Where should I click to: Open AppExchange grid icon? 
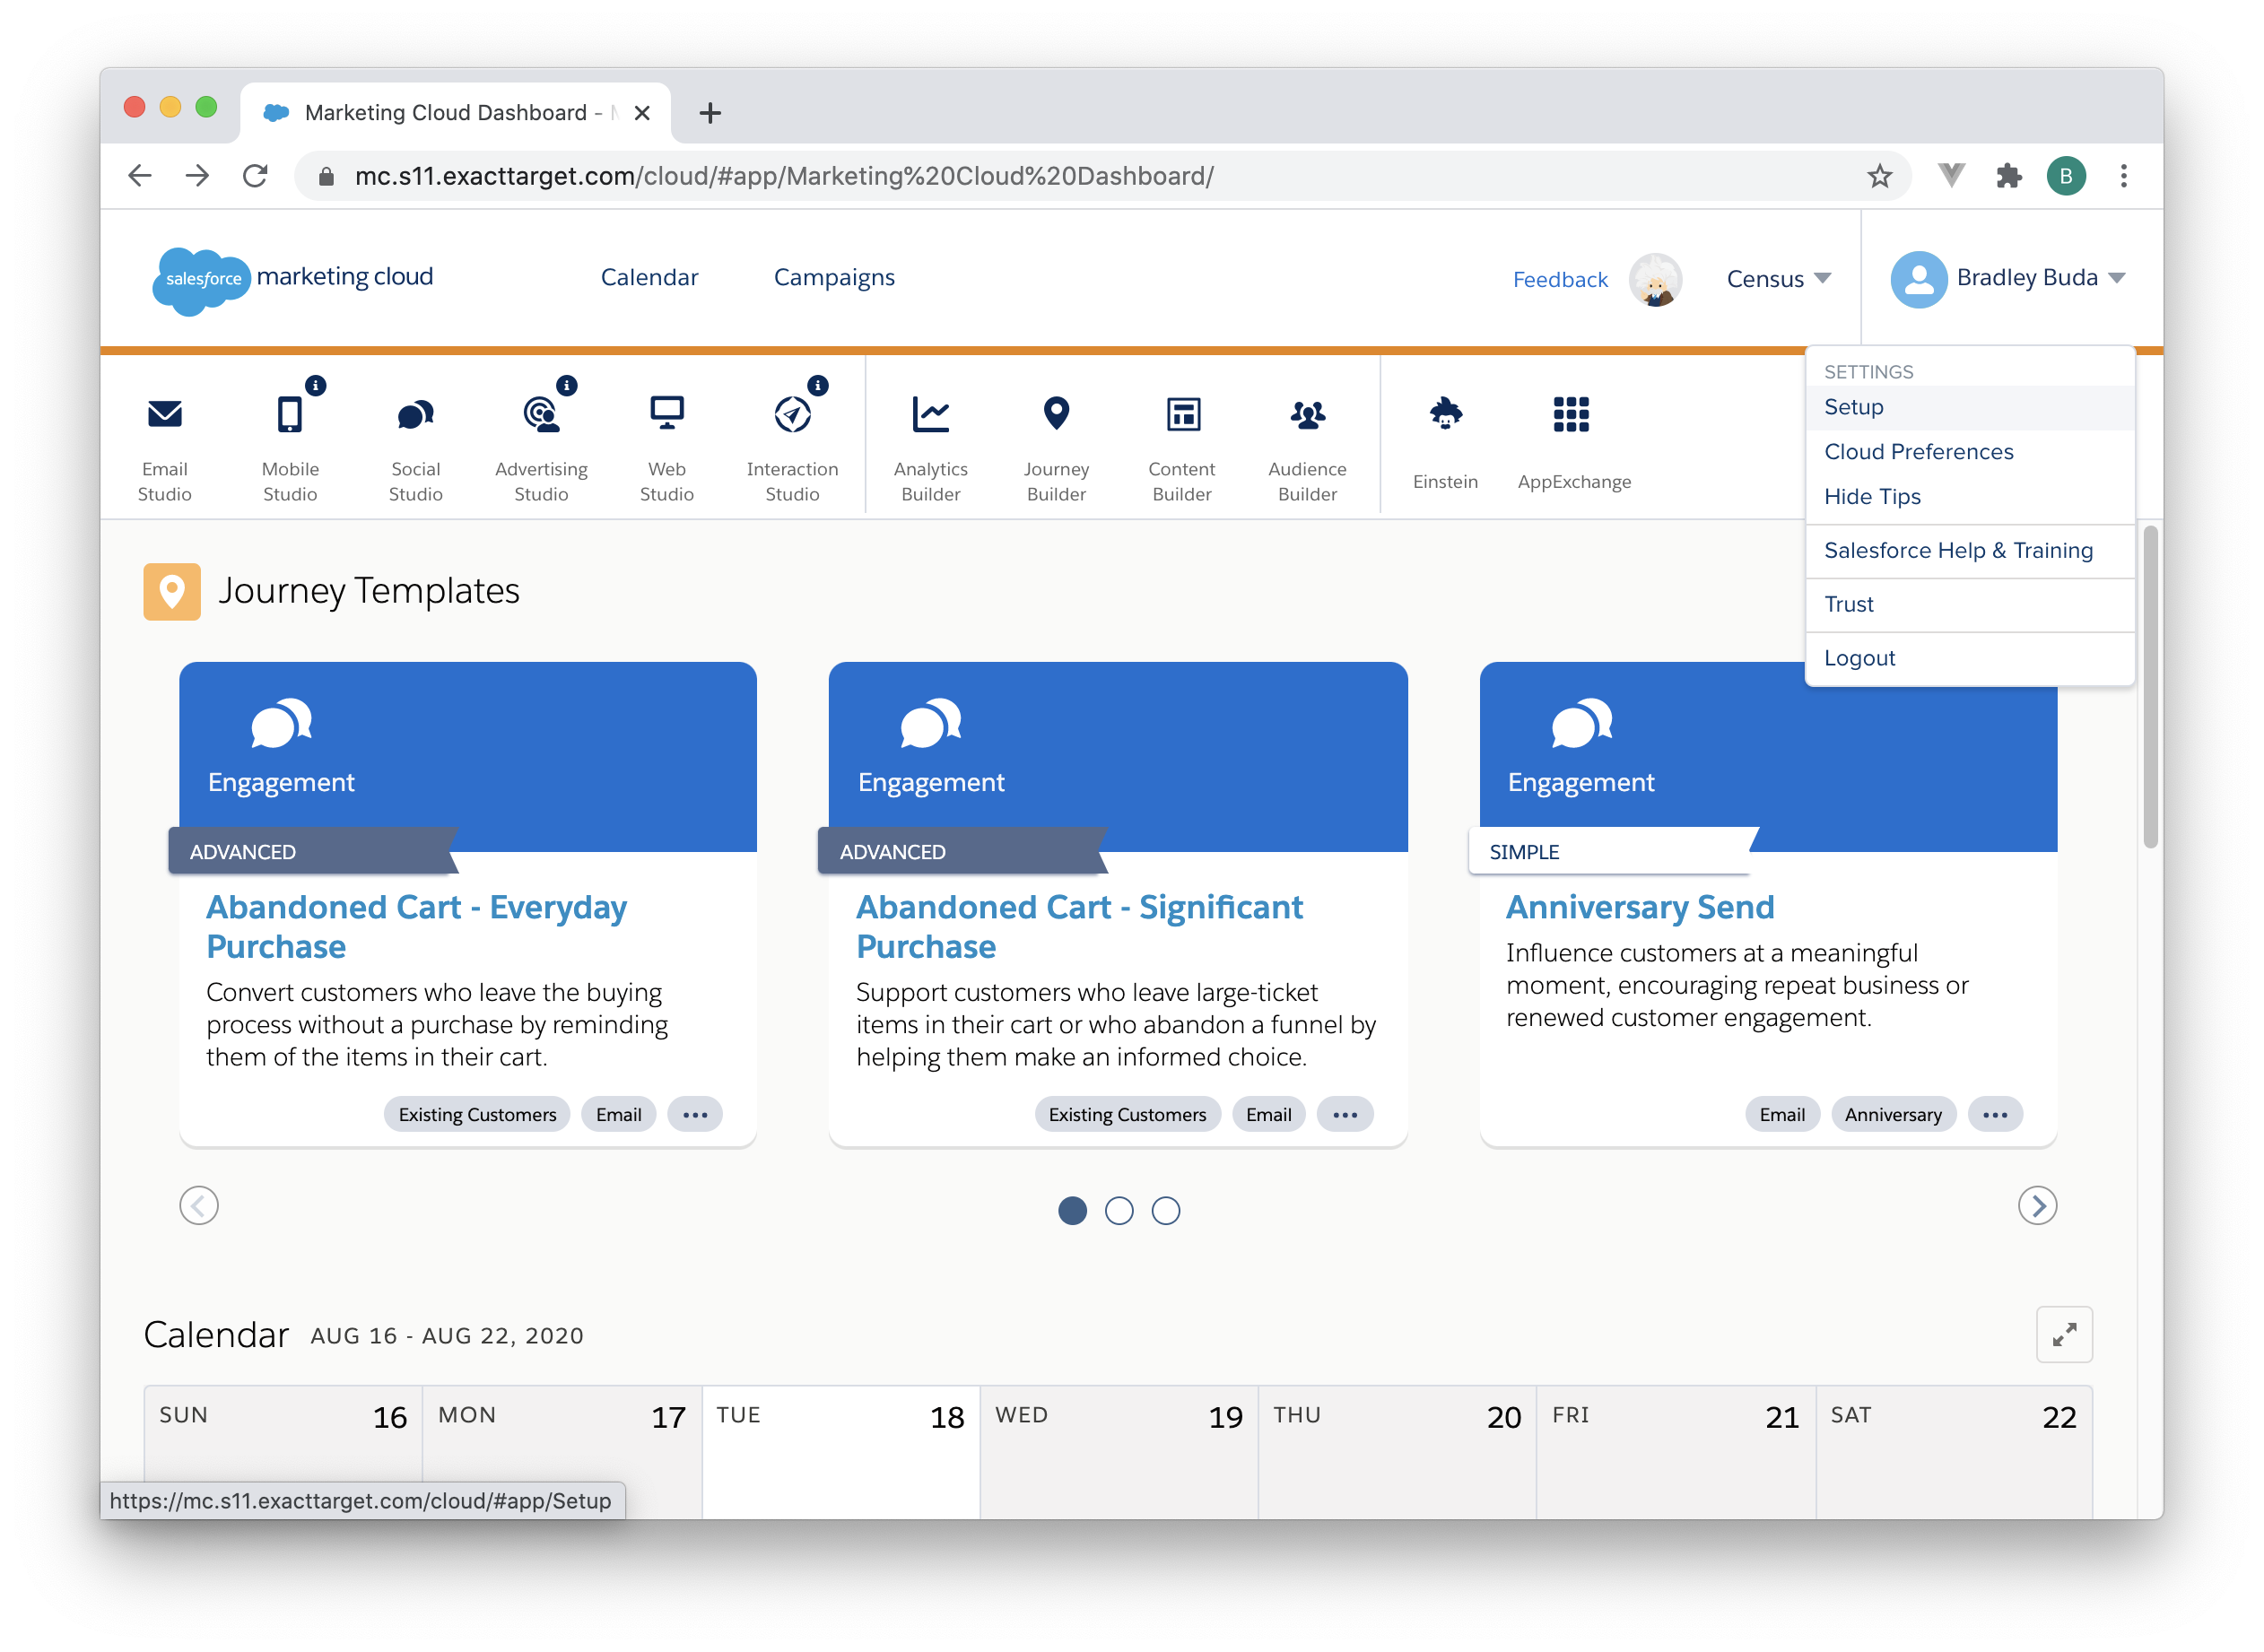pyautogui.click(x=1571, y=414)
